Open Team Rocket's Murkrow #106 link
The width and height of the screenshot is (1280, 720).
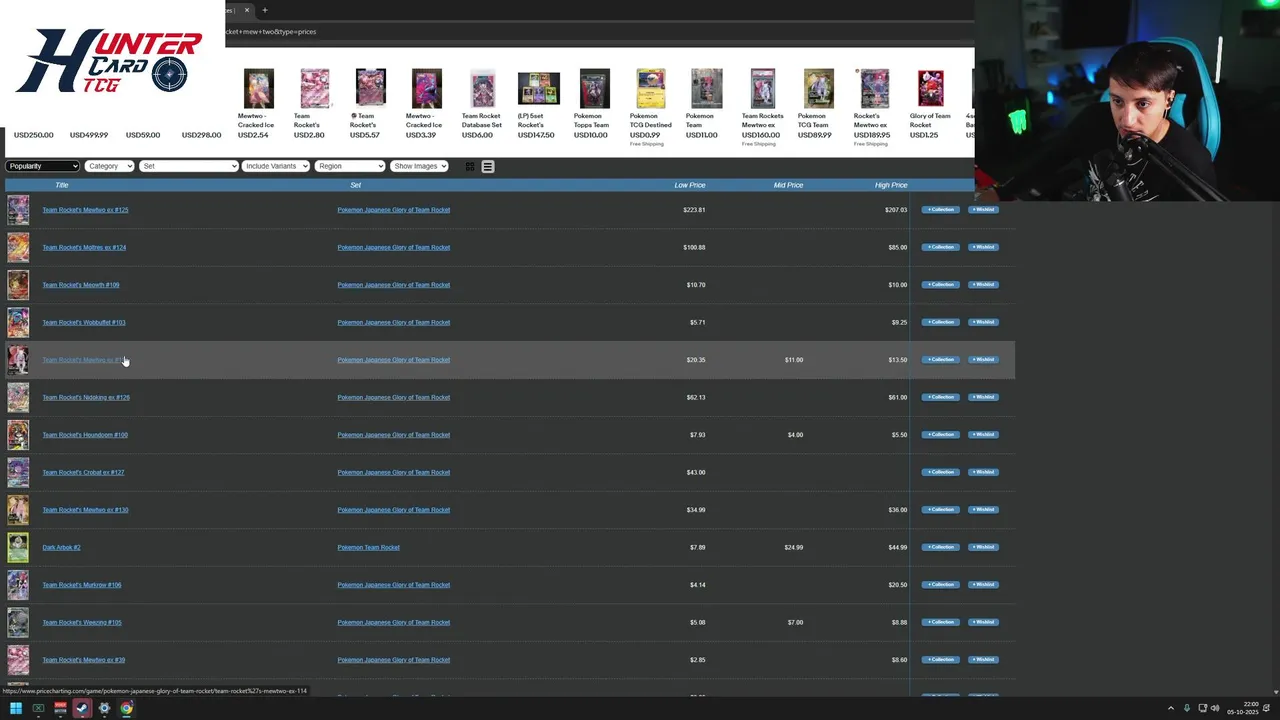(x=81, y=585)
